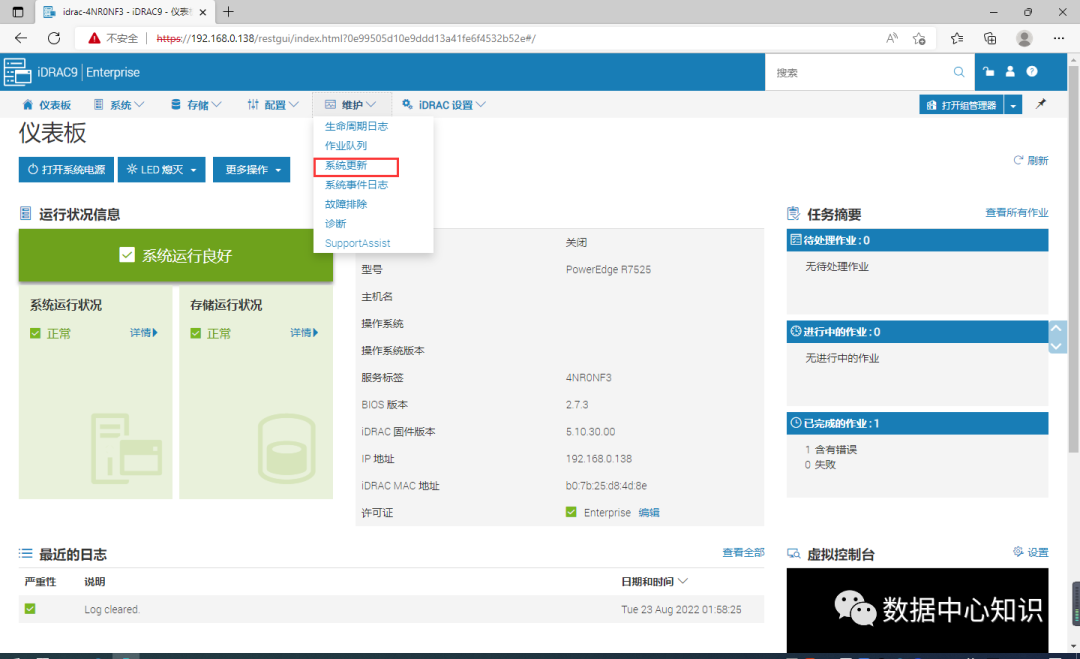Expand the 配置 menu
Screen dimensions: 1080x659
pyautogui.click(x=273, y=105)
